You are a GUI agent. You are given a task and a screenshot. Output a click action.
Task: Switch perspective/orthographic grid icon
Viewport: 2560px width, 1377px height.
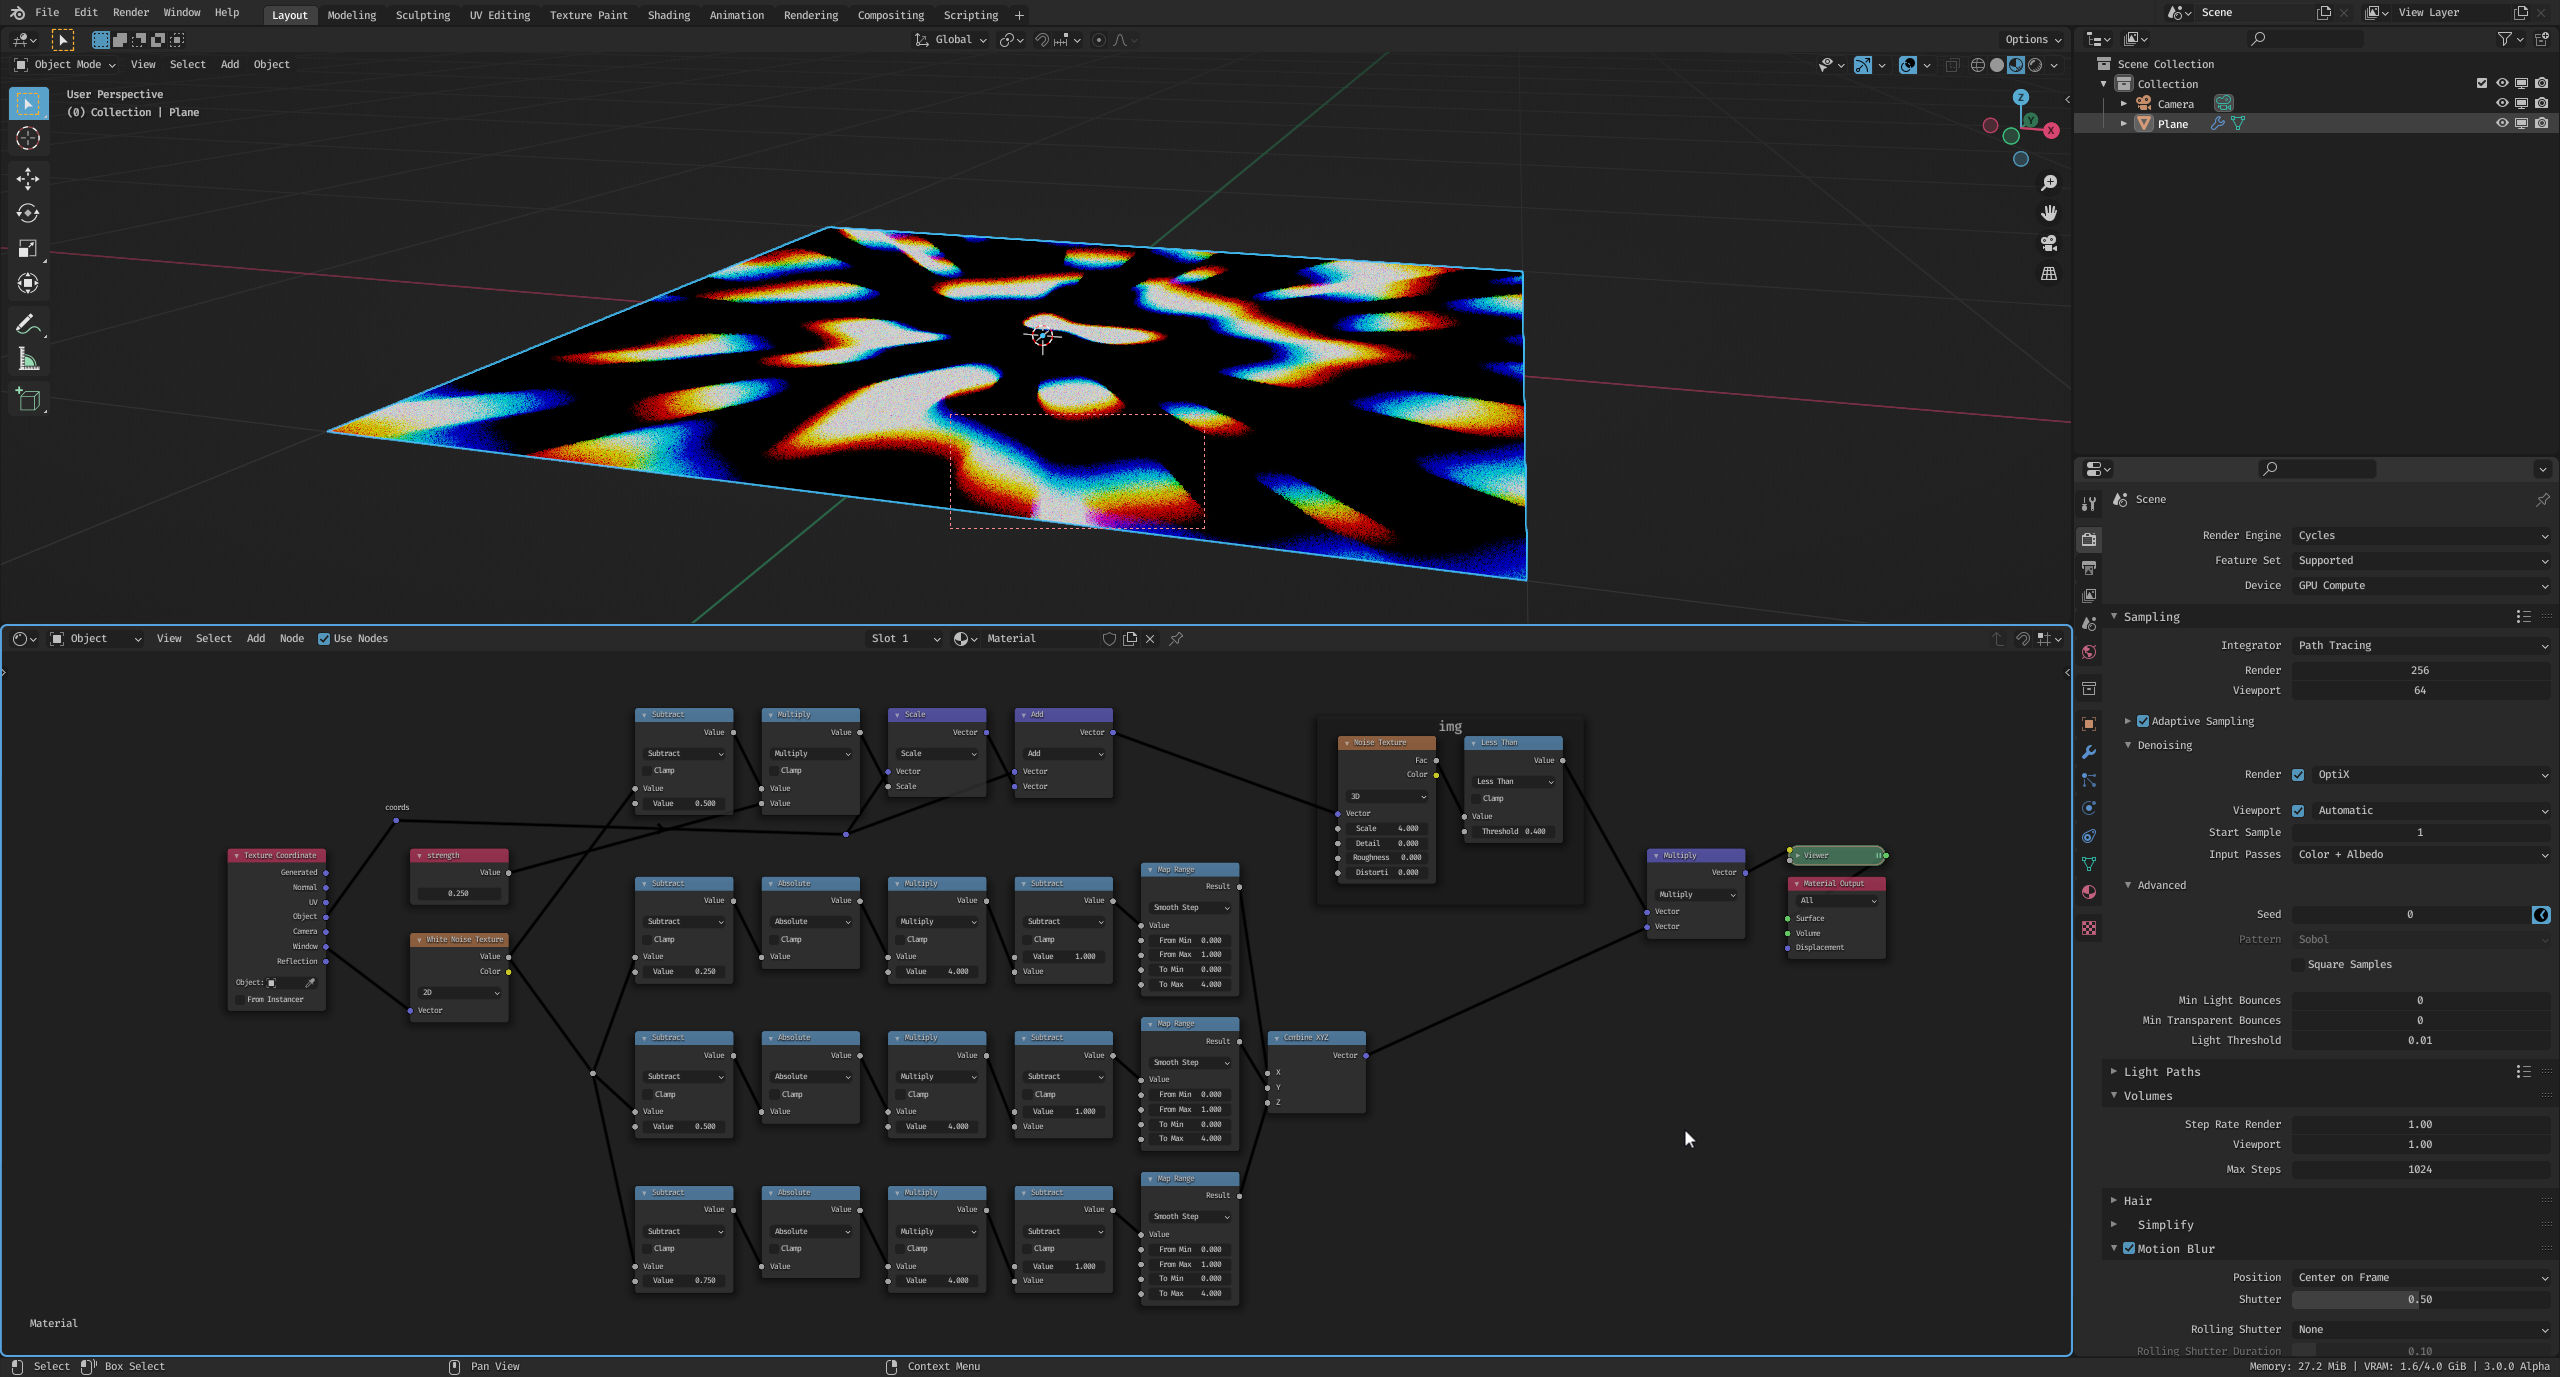pos(2048,273)
